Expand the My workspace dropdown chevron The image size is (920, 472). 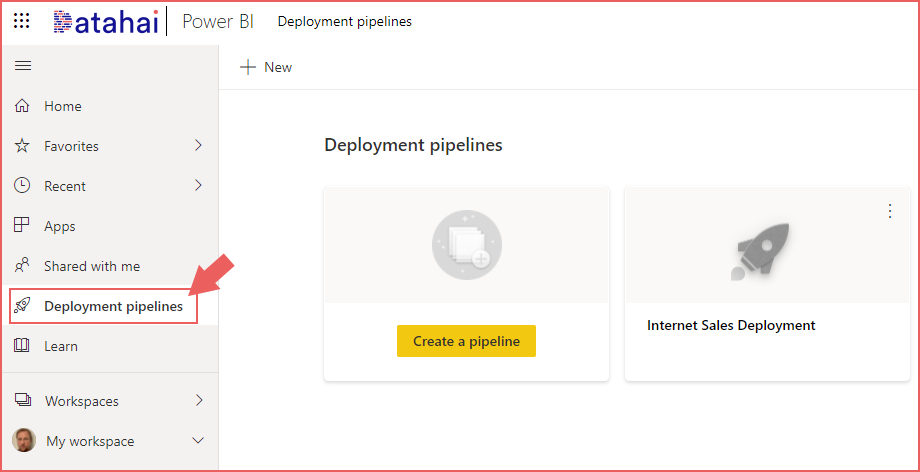click(x=198, y=440)
